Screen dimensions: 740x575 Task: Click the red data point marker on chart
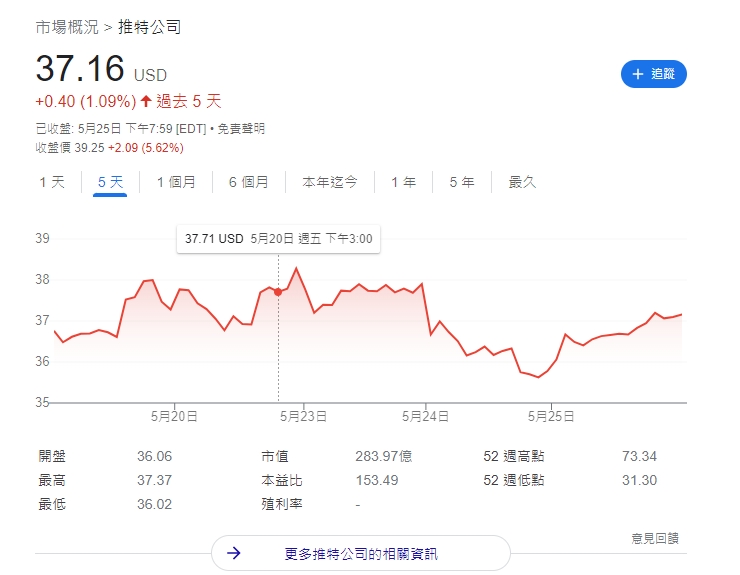pyautogui.click(x=278, y=292)
